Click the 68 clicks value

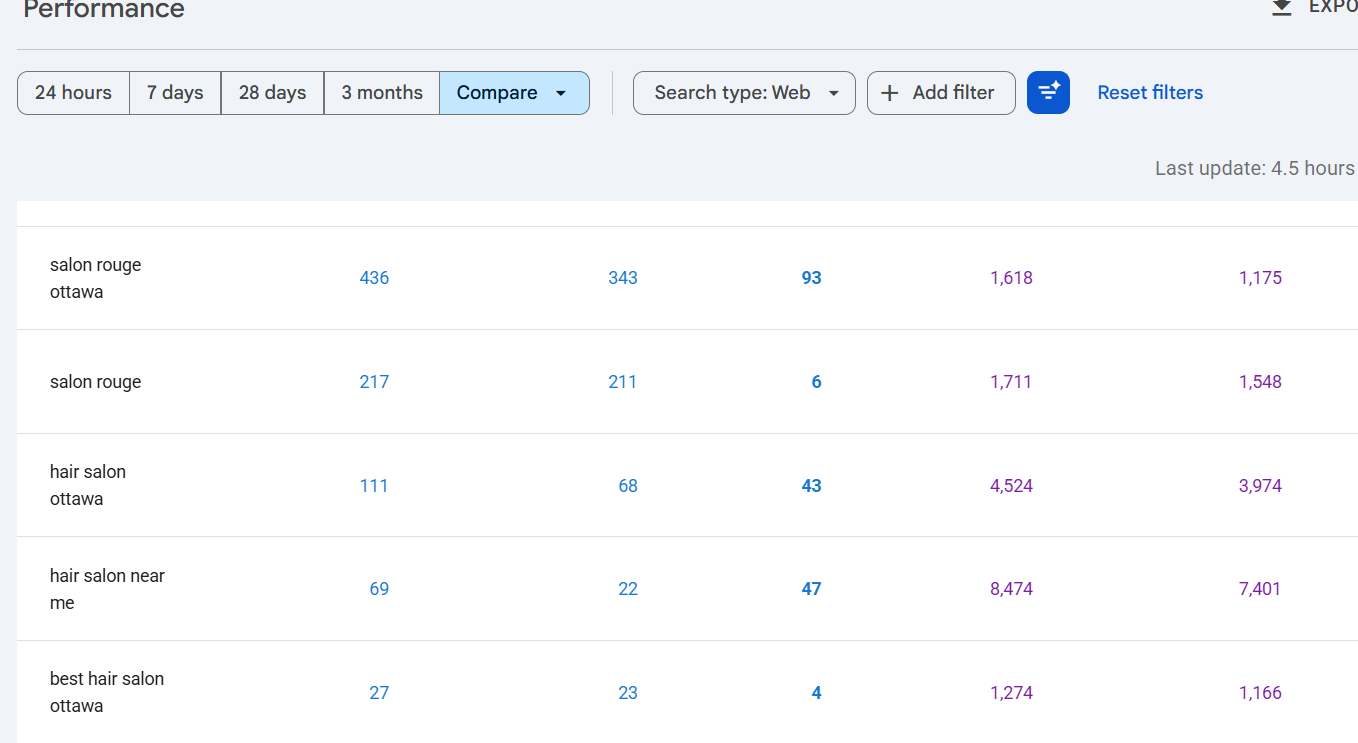628,486
